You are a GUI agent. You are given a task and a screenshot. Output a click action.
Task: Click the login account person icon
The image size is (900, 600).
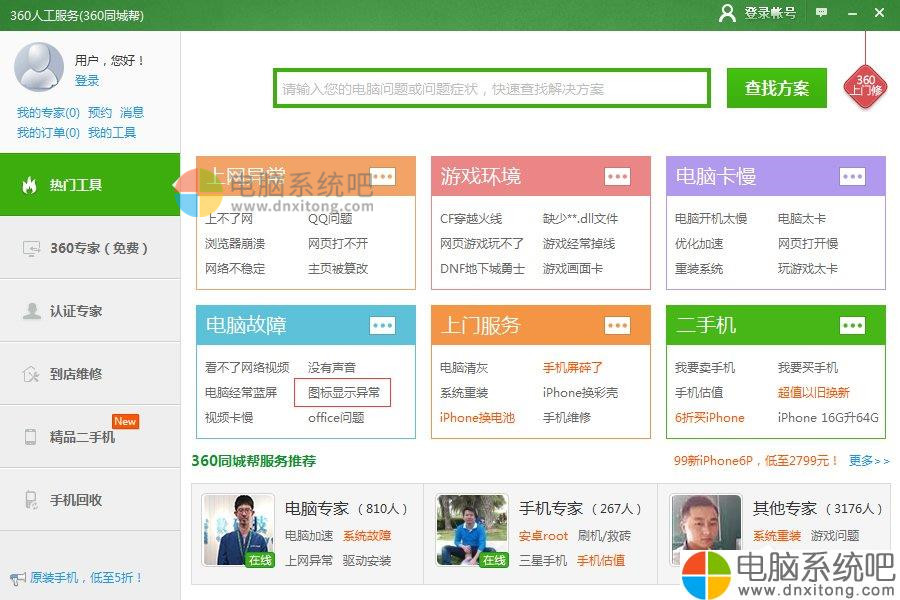(727, 13)
